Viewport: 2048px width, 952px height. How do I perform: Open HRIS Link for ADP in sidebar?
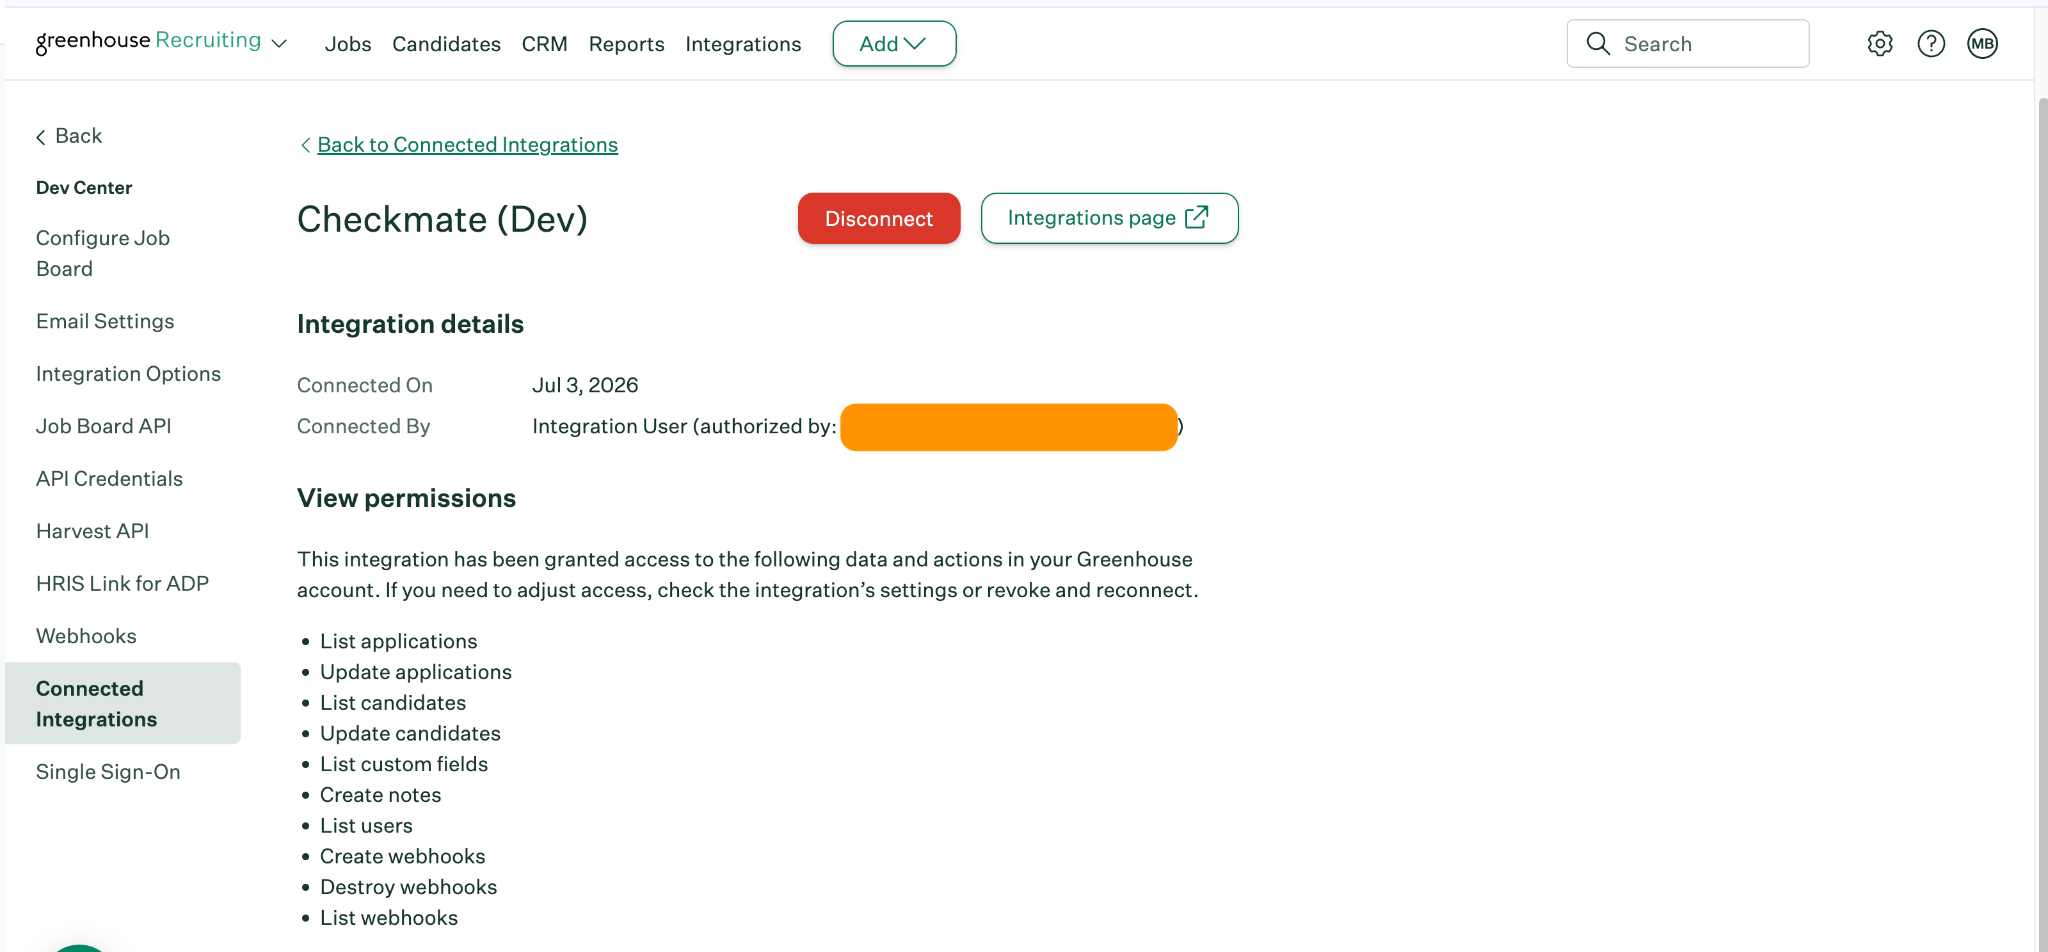pyautogui.click(x=122, y=584)
